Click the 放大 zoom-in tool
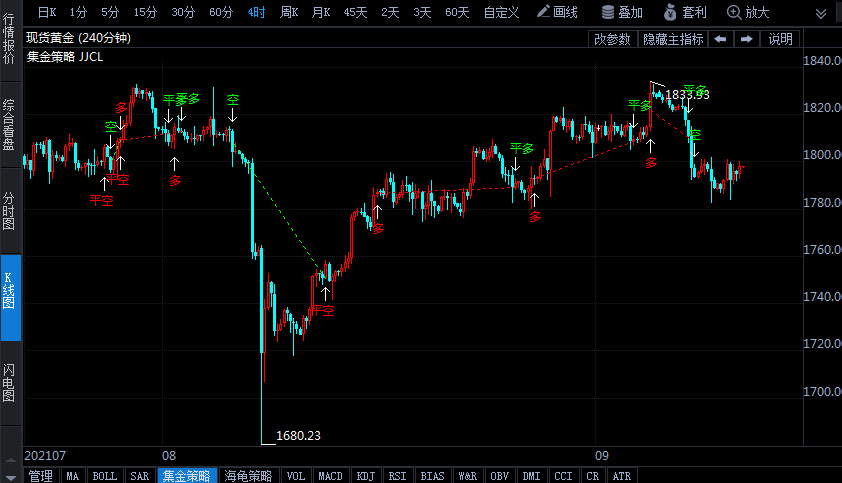 click(748, 12)
